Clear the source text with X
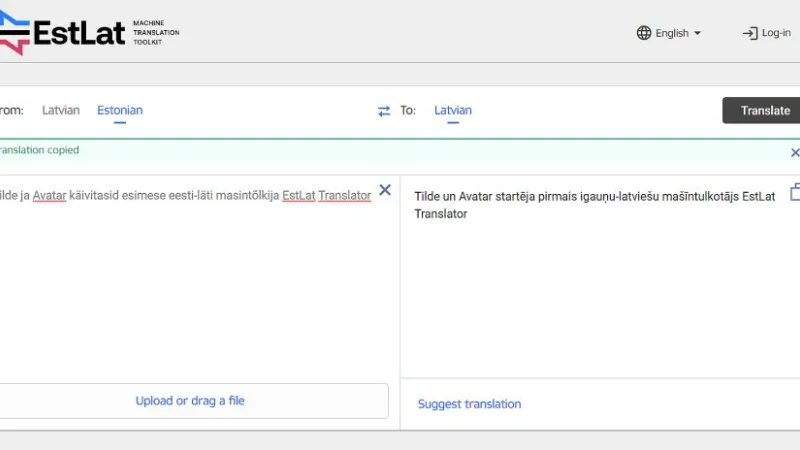 click(x=385, y=190)
